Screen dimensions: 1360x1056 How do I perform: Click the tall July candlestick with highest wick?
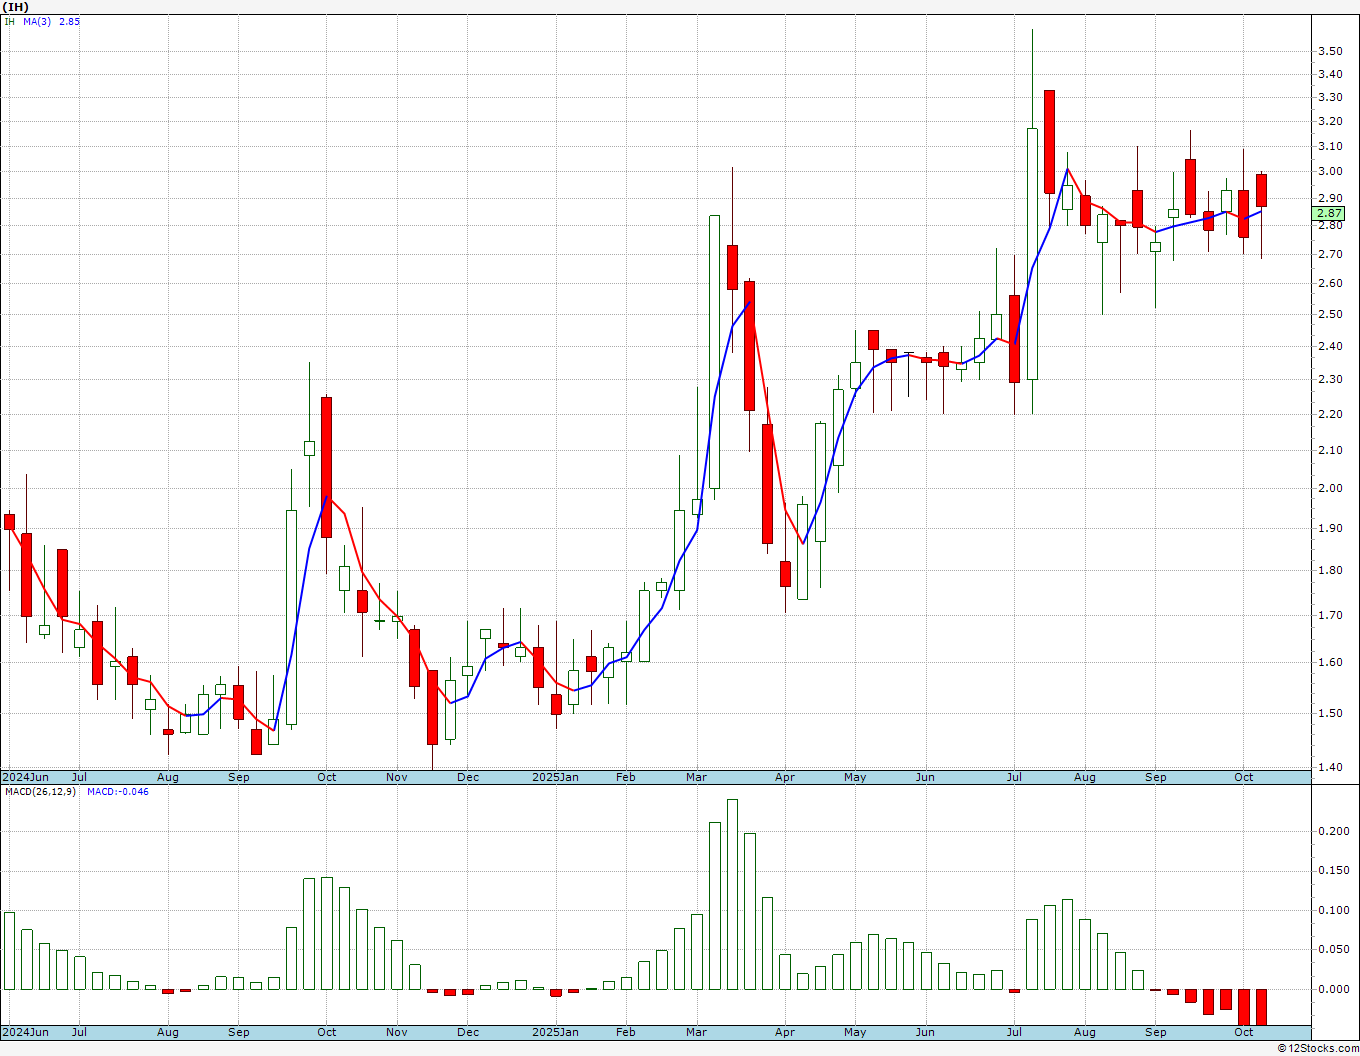click(1032, 253)
